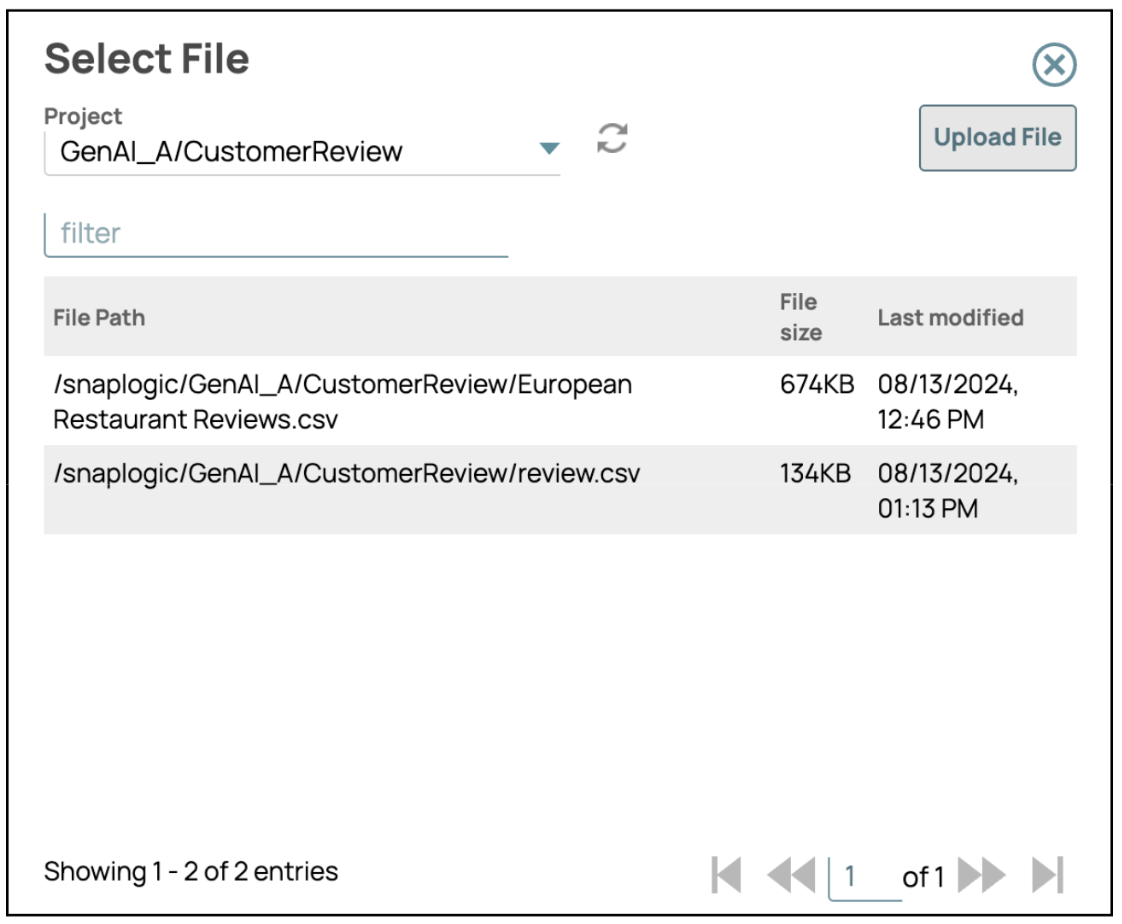Select the European Restaurant Reviews.csv file

[x=342, y=402]
